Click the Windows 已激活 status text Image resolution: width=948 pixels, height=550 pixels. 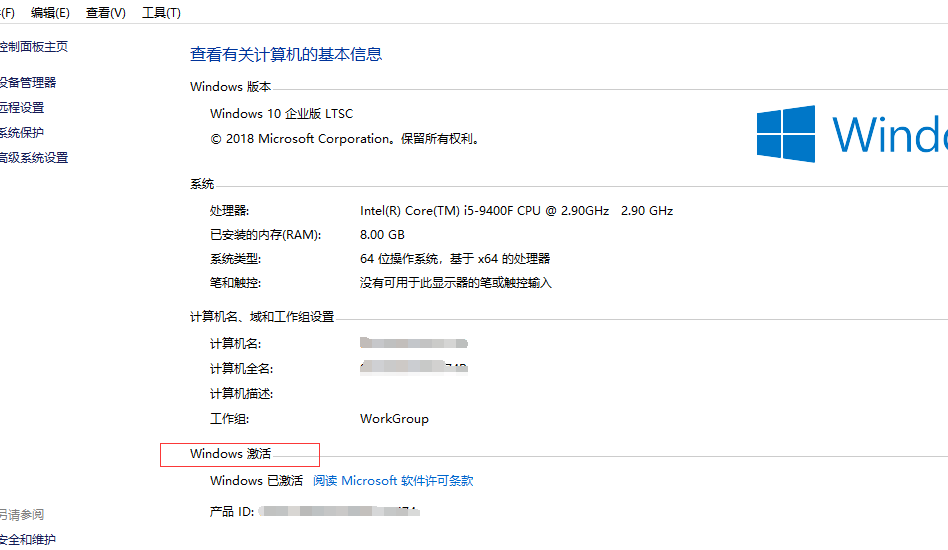(x=256, y=481)
